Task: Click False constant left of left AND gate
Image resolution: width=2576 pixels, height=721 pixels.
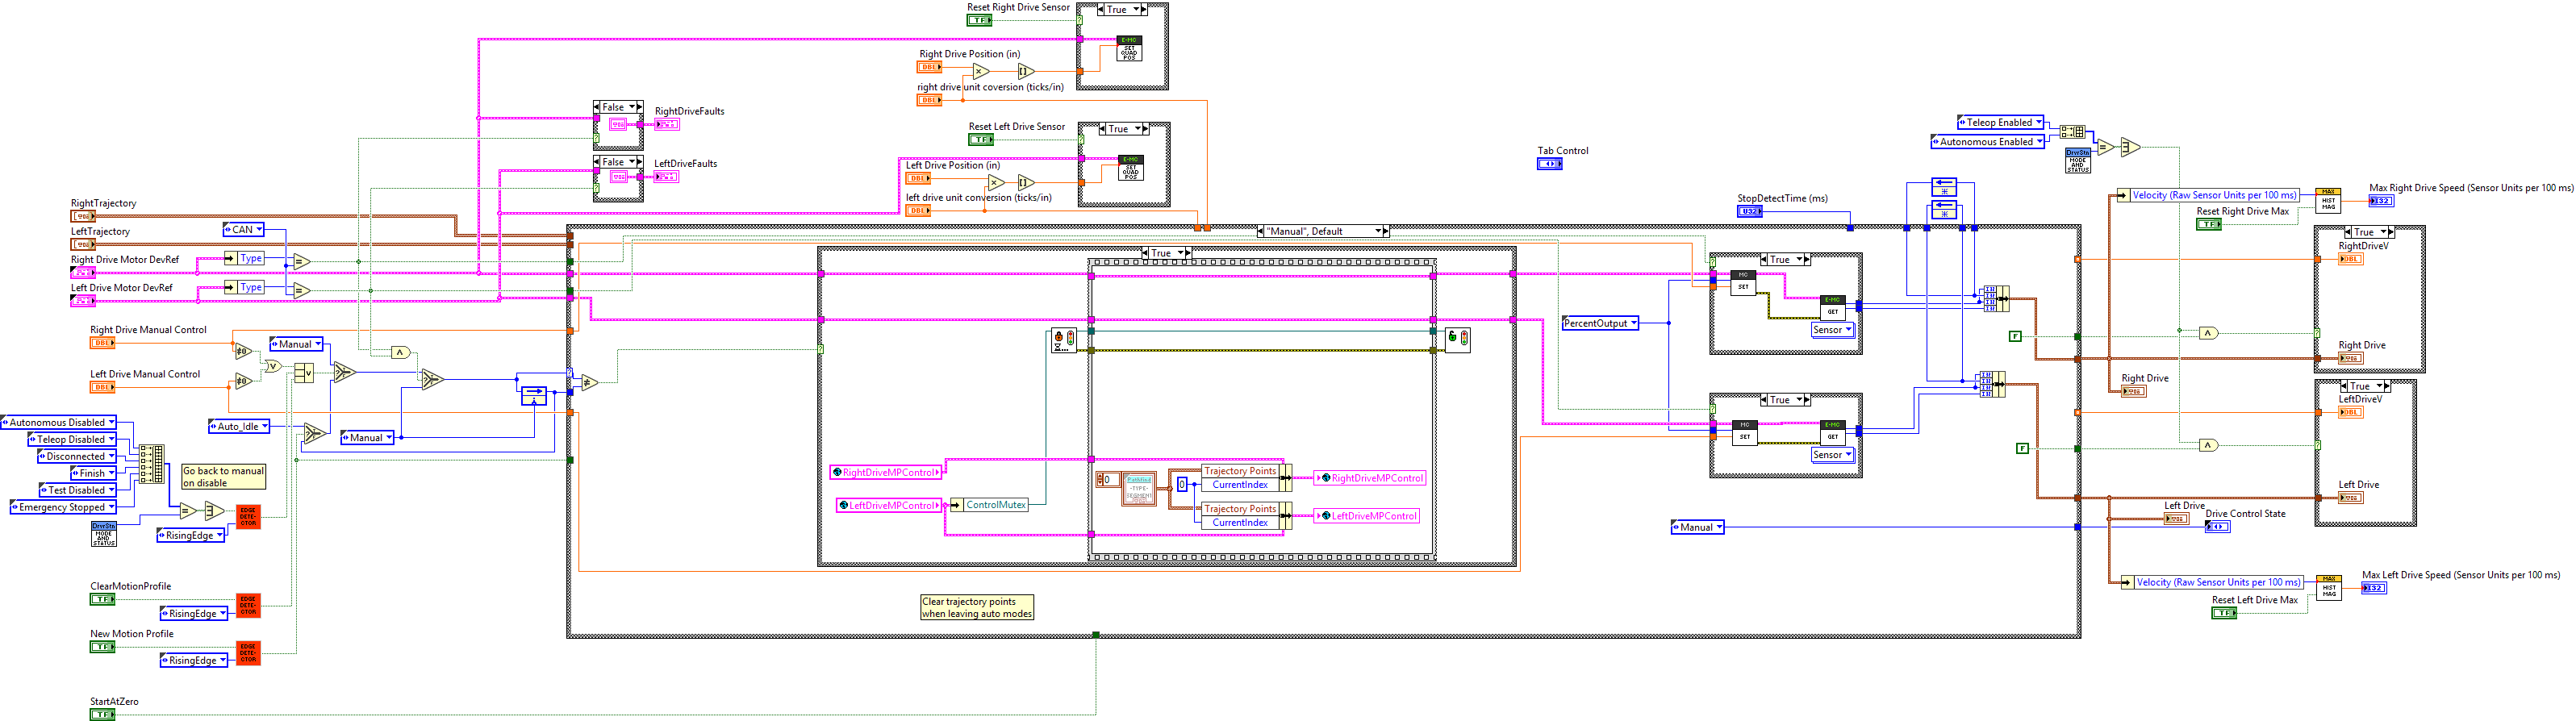Action: pyautogui.click(x=2022, y=448)
